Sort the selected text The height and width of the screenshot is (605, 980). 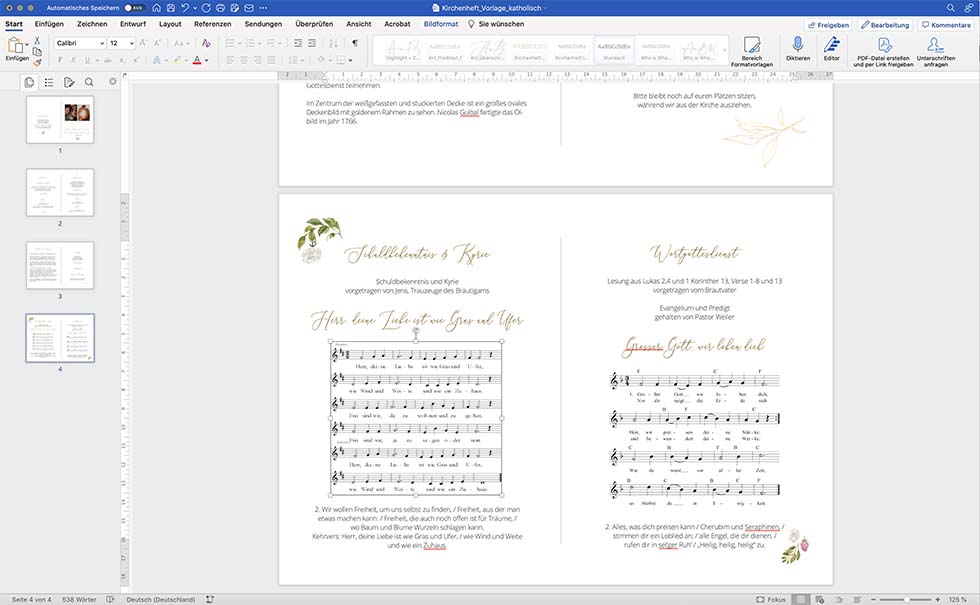(333, 43)
